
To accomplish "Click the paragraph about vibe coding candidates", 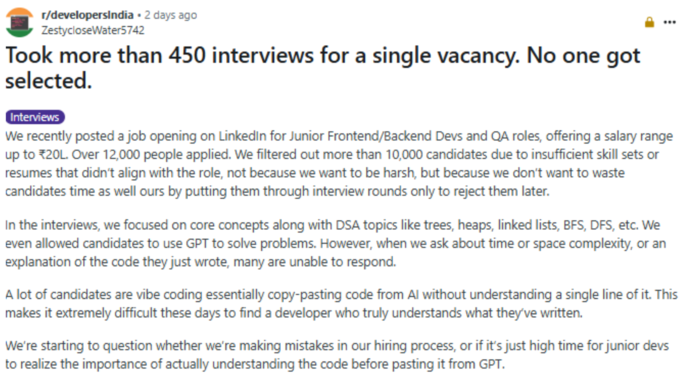I will [341, 304].
